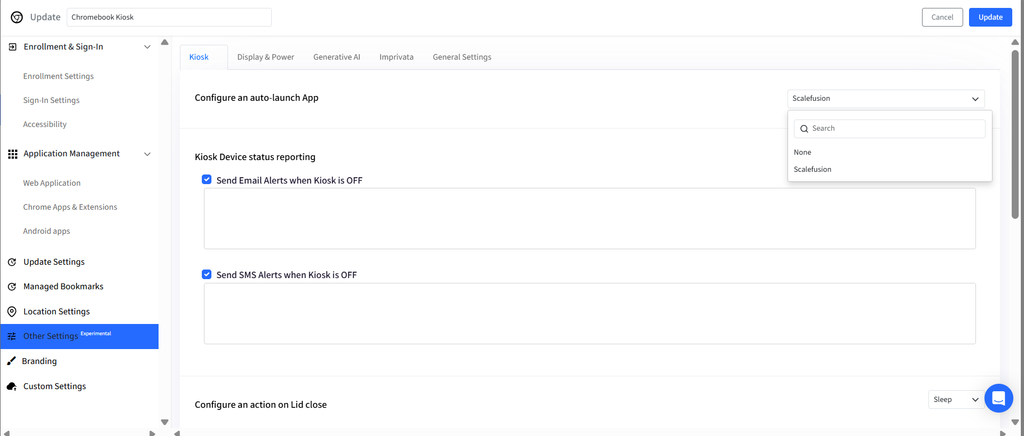Select Other Settings Experimental in the sidebar
The image size is (1024, 436).
pyautogui.click(x=79, y=336)
